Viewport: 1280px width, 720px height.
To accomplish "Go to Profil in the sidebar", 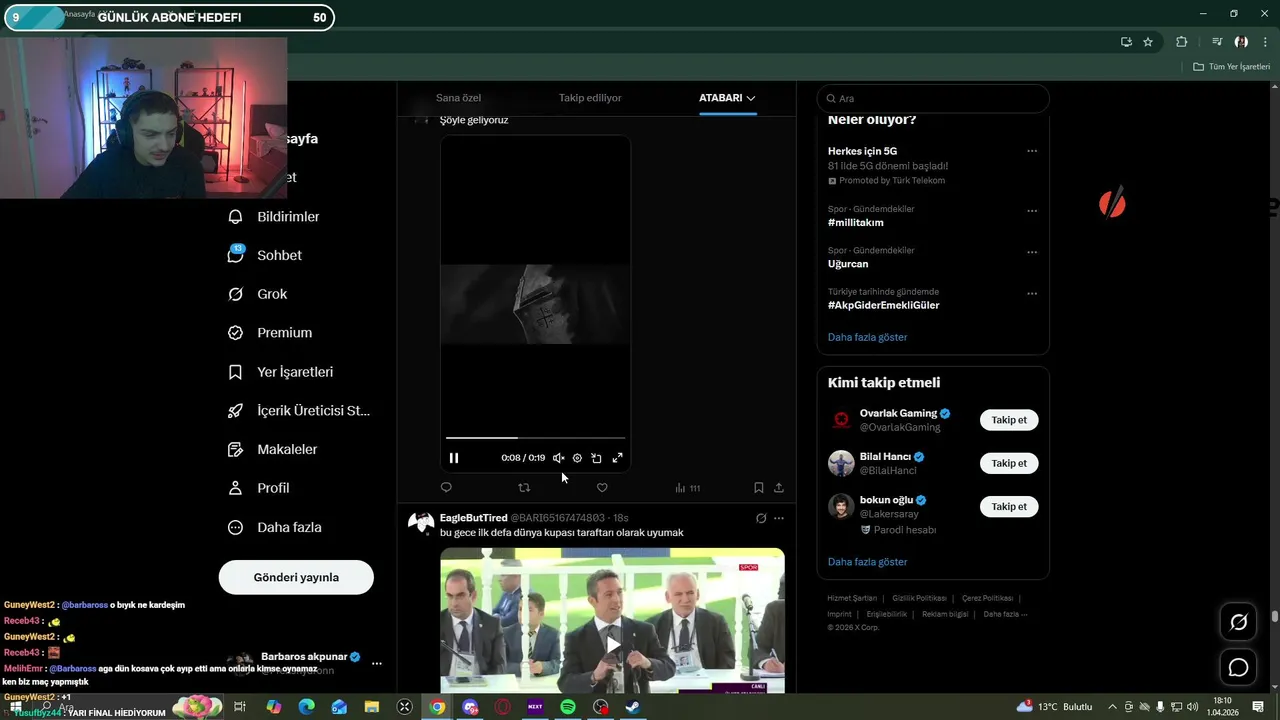I will [x=259, y=488].
